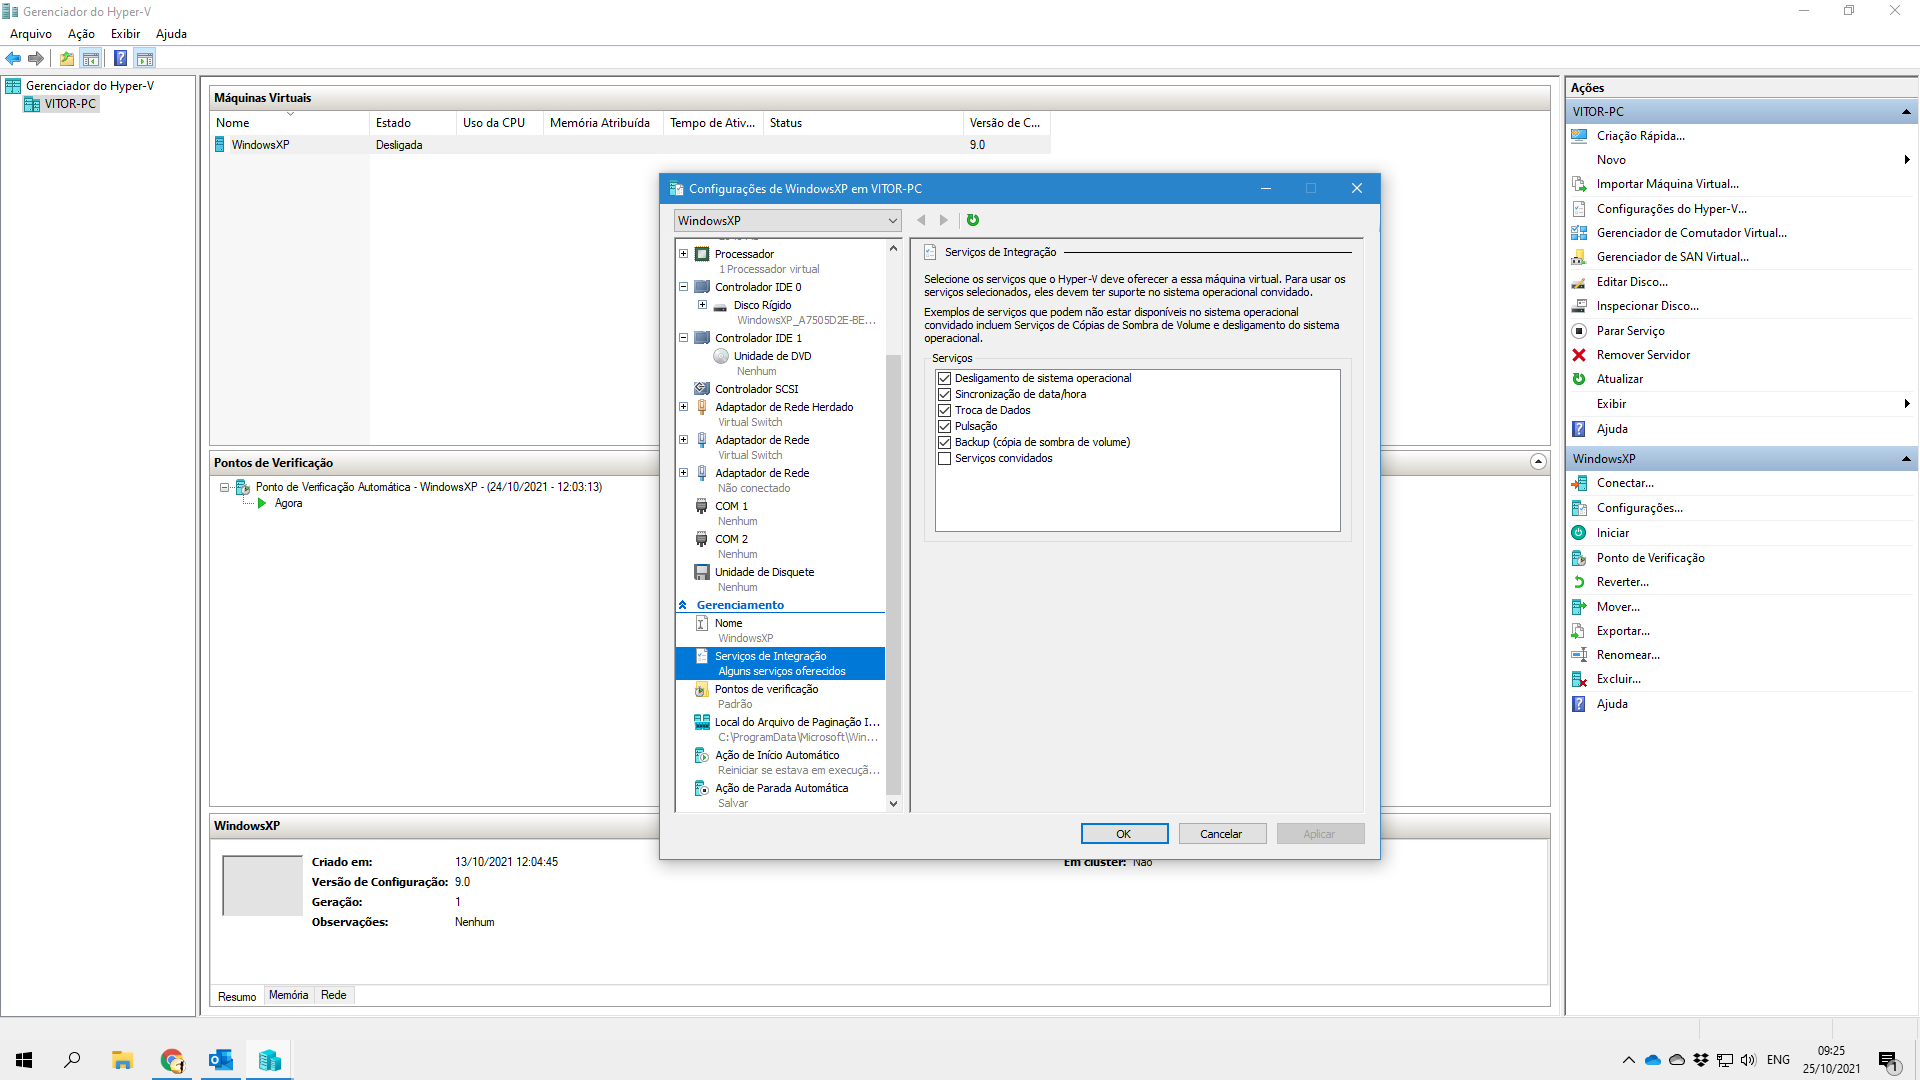Screen dimensions: 1920x1080
Task: Click the Excluir icon in actions pane
Action: pyautogui.click(x=1579, y=679)
